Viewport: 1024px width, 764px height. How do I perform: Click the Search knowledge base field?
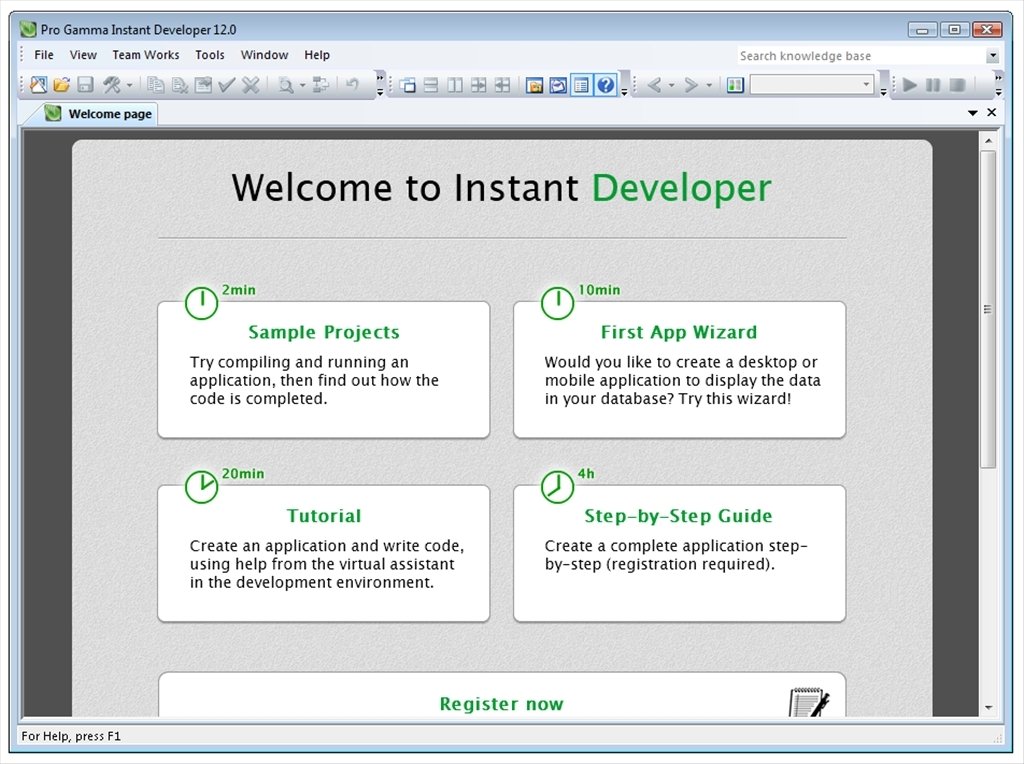(x=861, y=56)
